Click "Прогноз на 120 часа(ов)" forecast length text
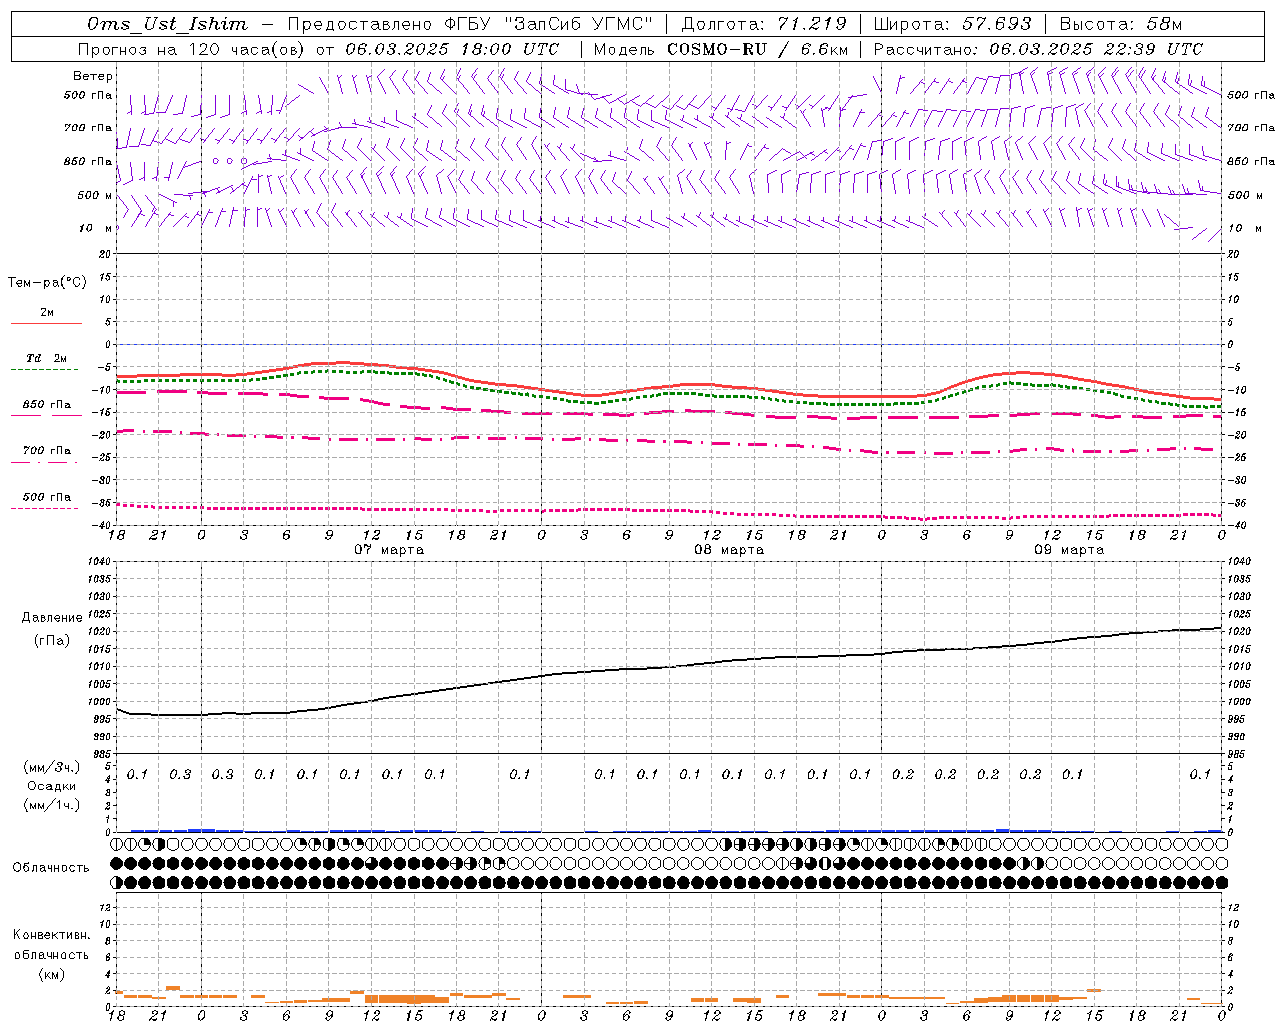The image size is (1280, 1024). [193, 49]
